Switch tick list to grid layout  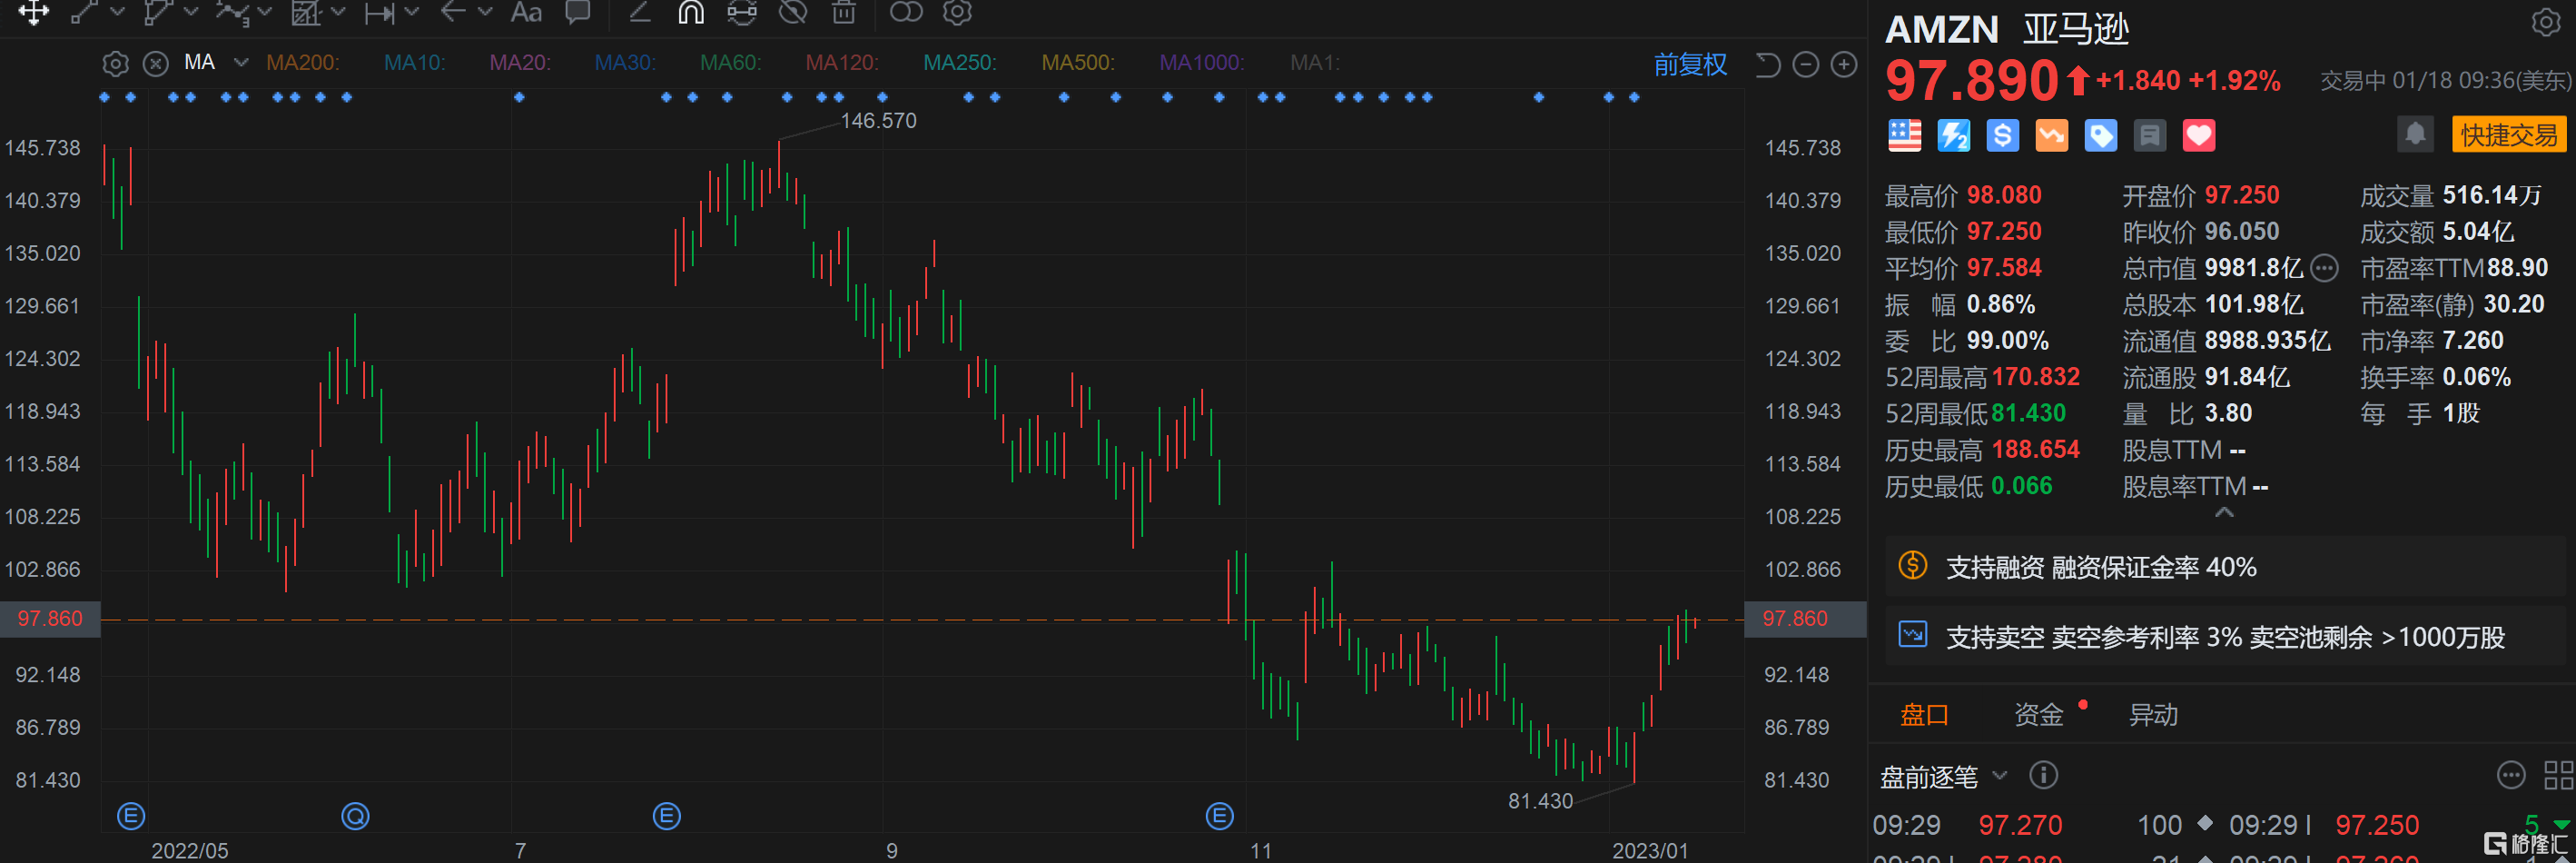click(2558, 775)
